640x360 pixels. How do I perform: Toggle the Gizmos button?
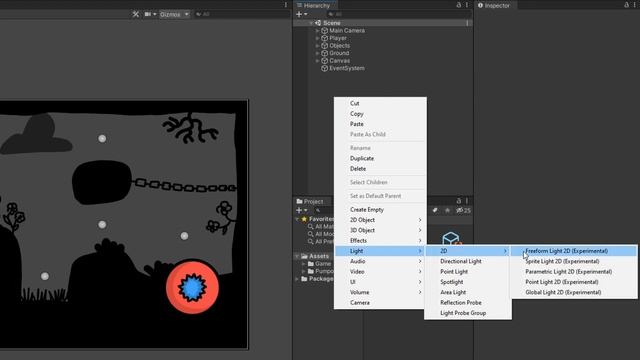pyautogui.click(x=170, y=14)
